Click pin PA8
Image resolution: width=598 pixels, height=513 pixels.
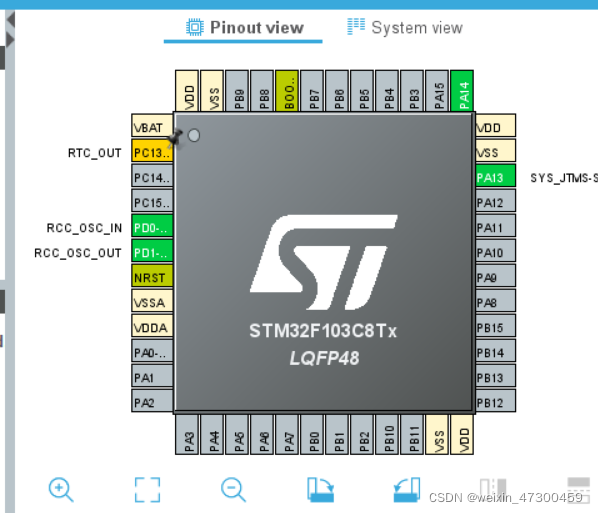point(495,301)
